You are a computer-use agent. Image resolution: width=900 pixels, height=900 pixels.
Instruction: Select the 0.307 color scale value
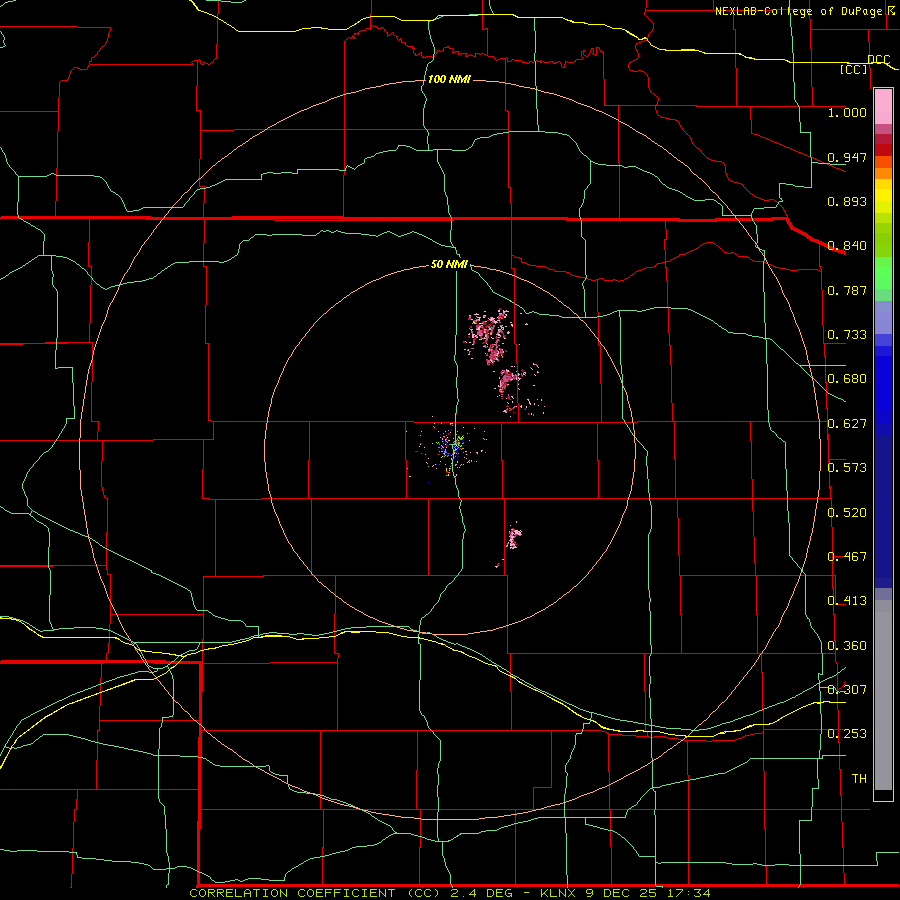pyautogui.click(x=847, y=689)
